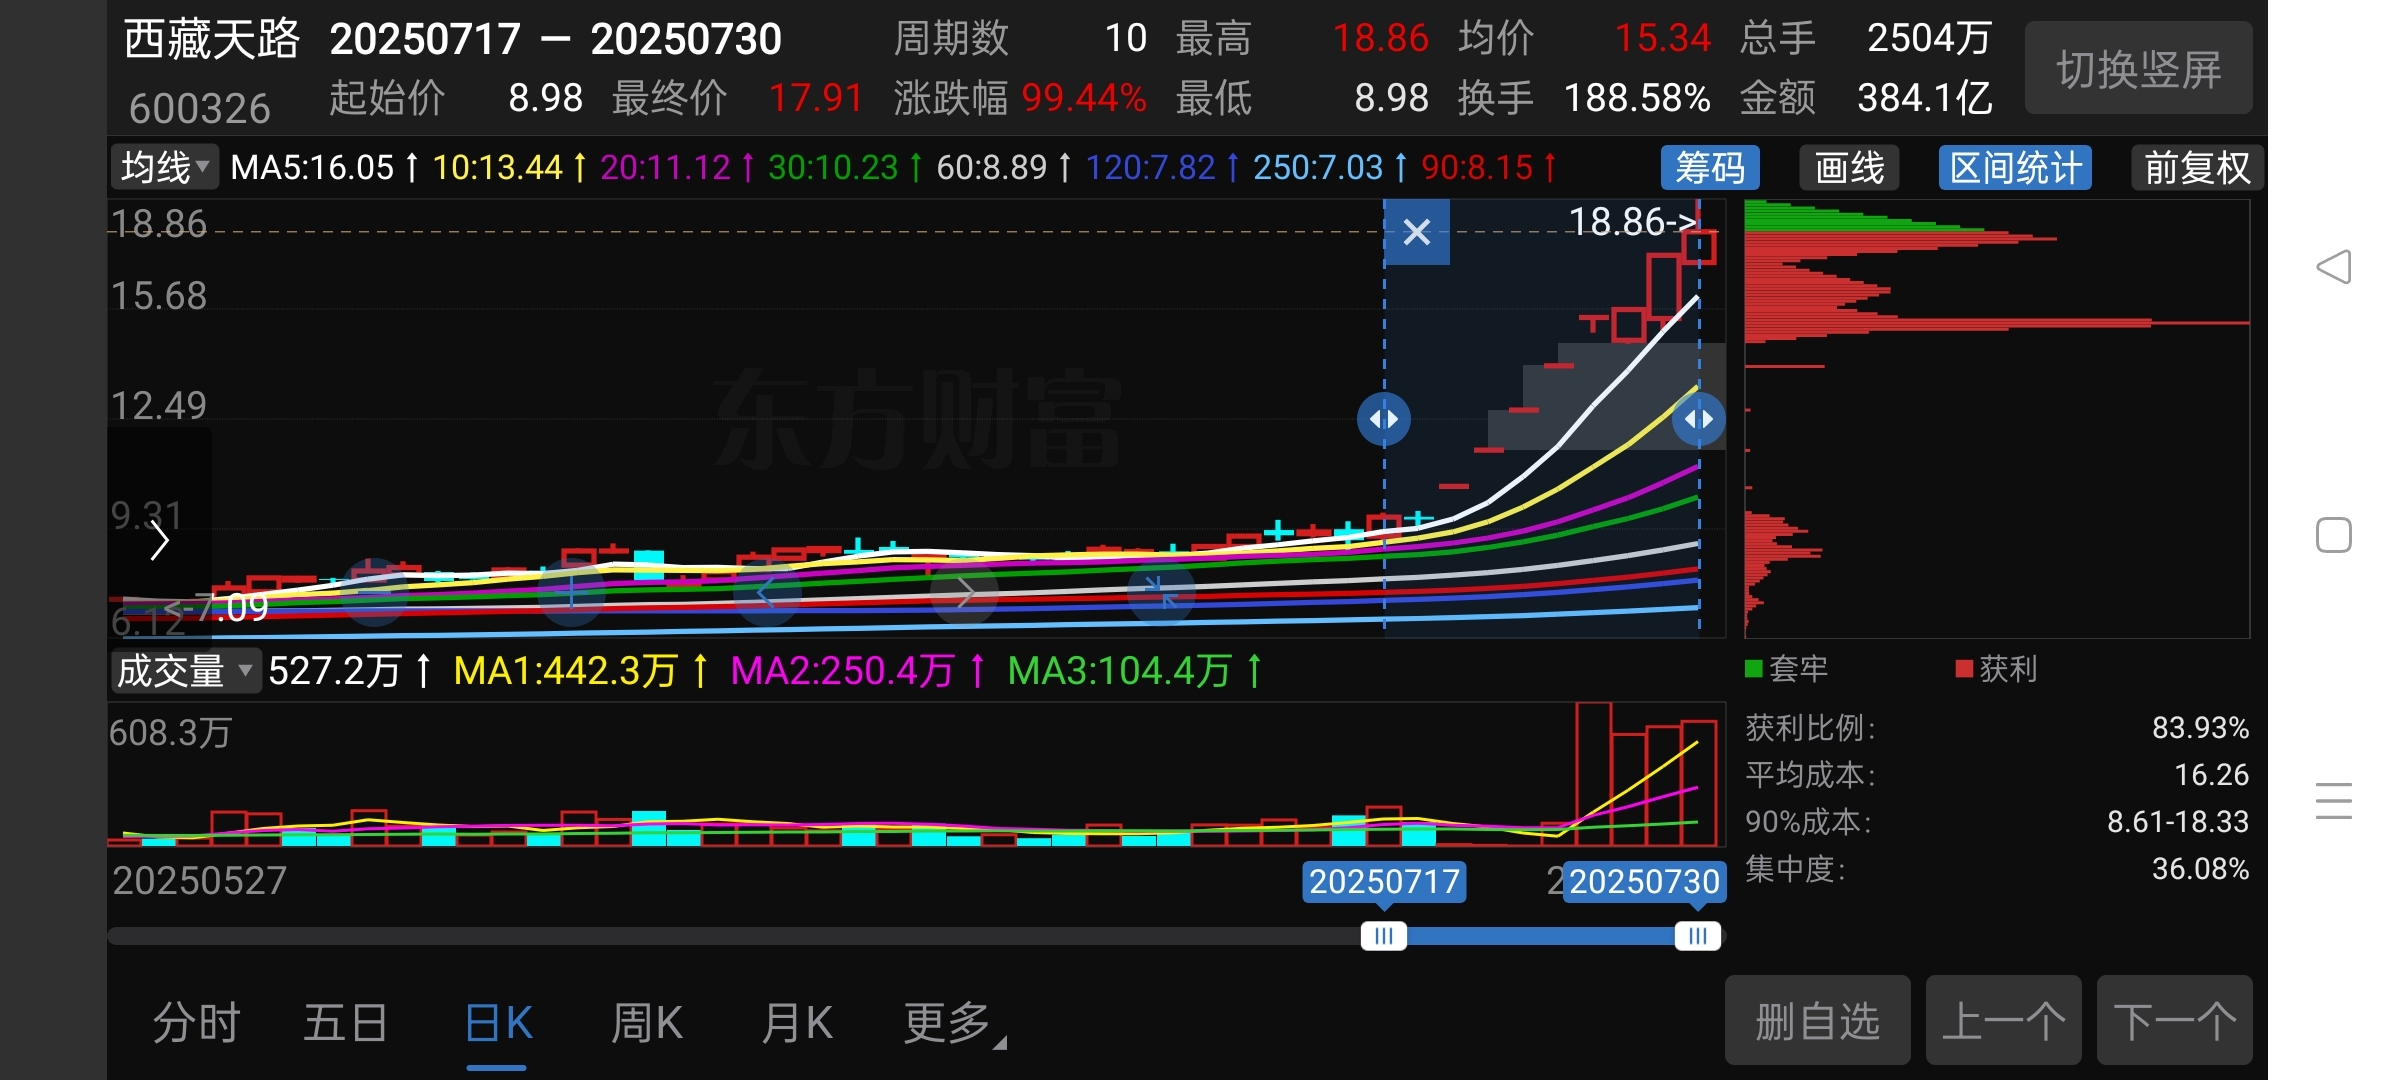This screenshot has width=2400, height=1080.
Task: Tap the 20250730 end date marker
Action: coord(1644,881)
